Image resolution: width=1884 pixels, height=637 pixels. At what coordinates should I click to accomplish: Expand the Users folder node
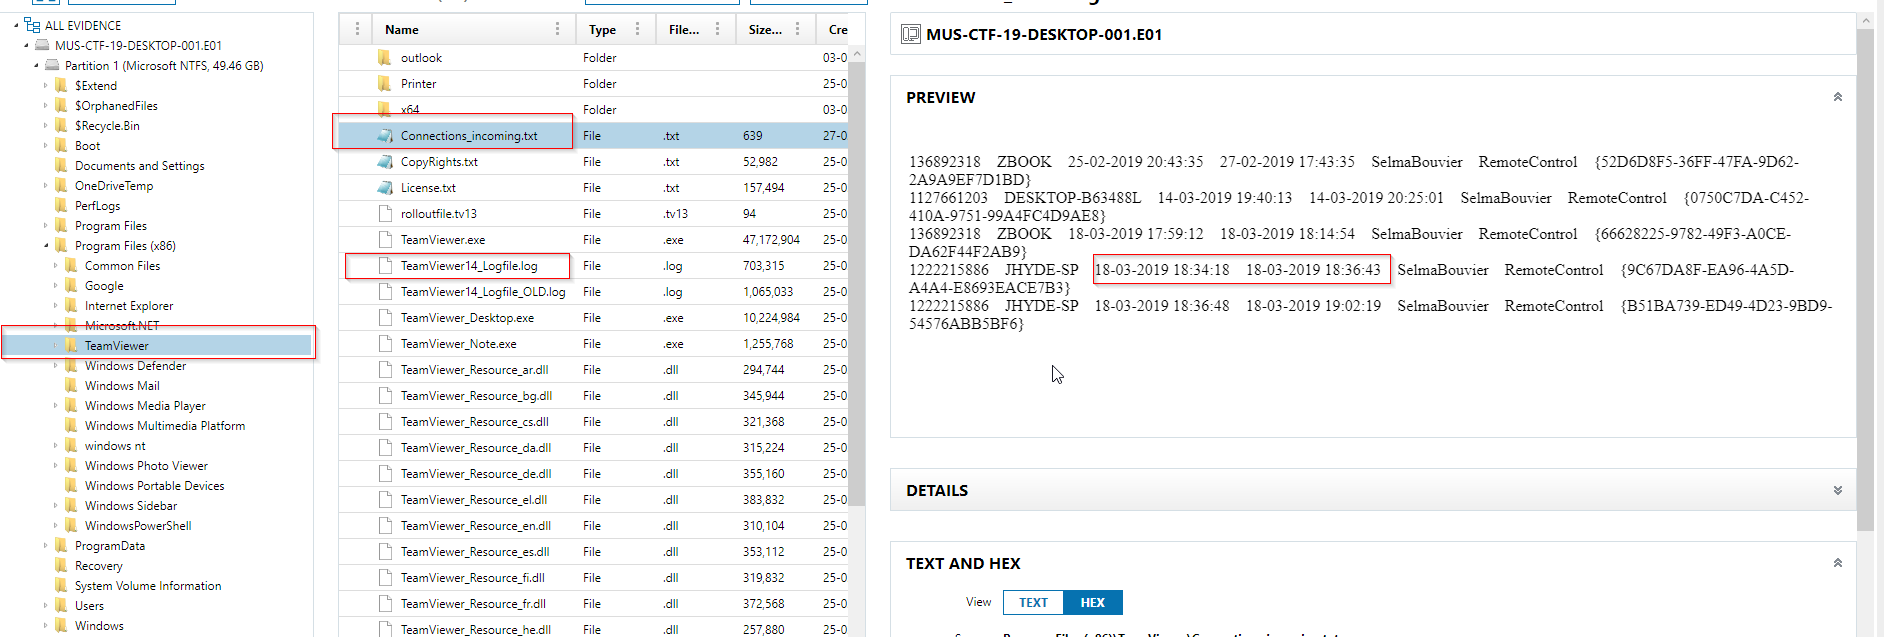click(x=46, y=605)
